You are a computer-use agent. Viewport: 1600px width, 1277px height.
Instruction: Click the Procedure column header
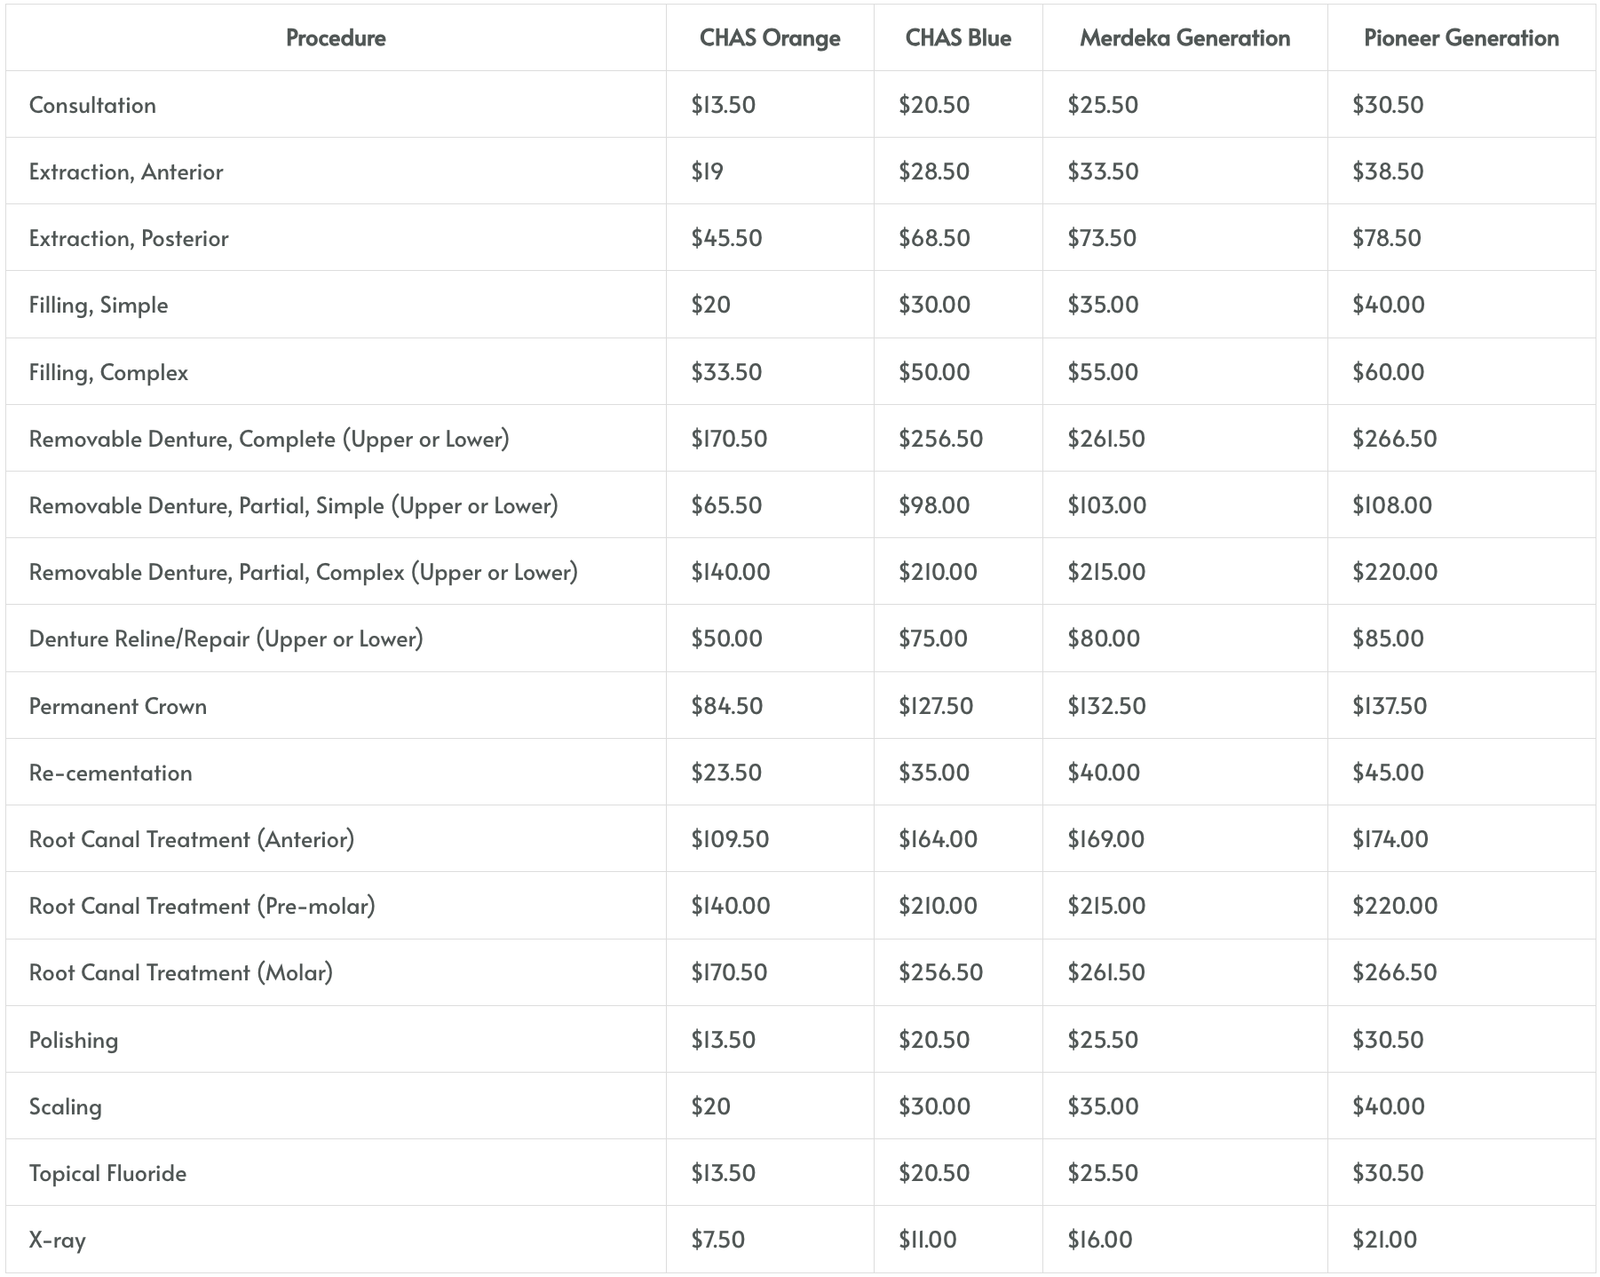click(x=335, y=38)
